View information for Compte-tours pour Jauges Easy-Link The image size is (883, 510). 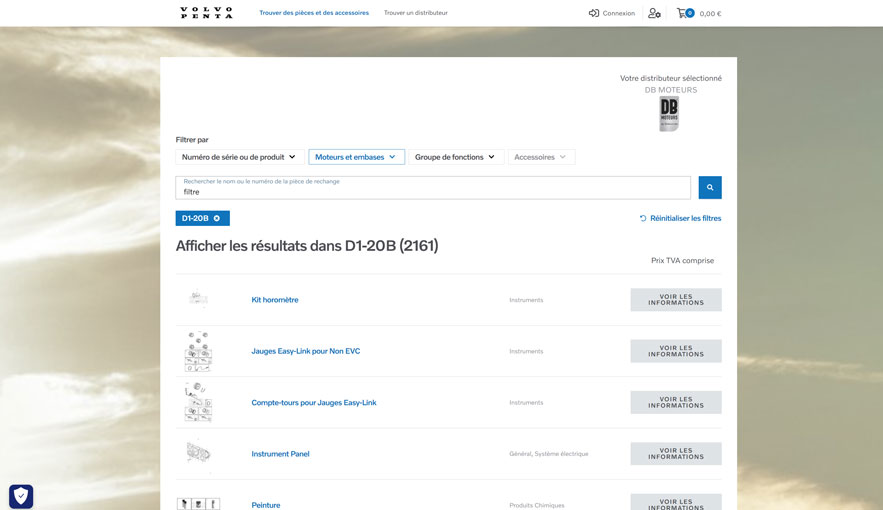click(x=675, y=402)
